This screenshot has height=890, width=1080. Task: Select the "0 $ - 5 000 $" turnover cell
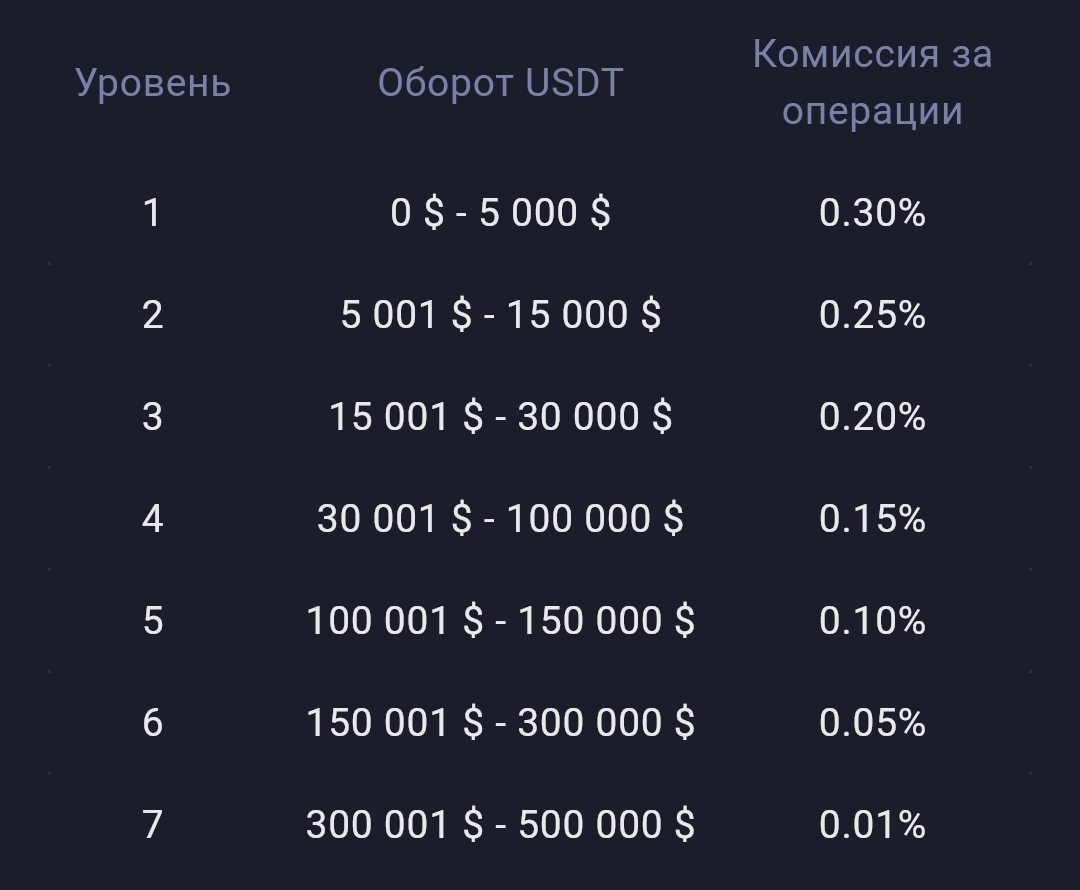pyautogui.click(x=500, y=213)
